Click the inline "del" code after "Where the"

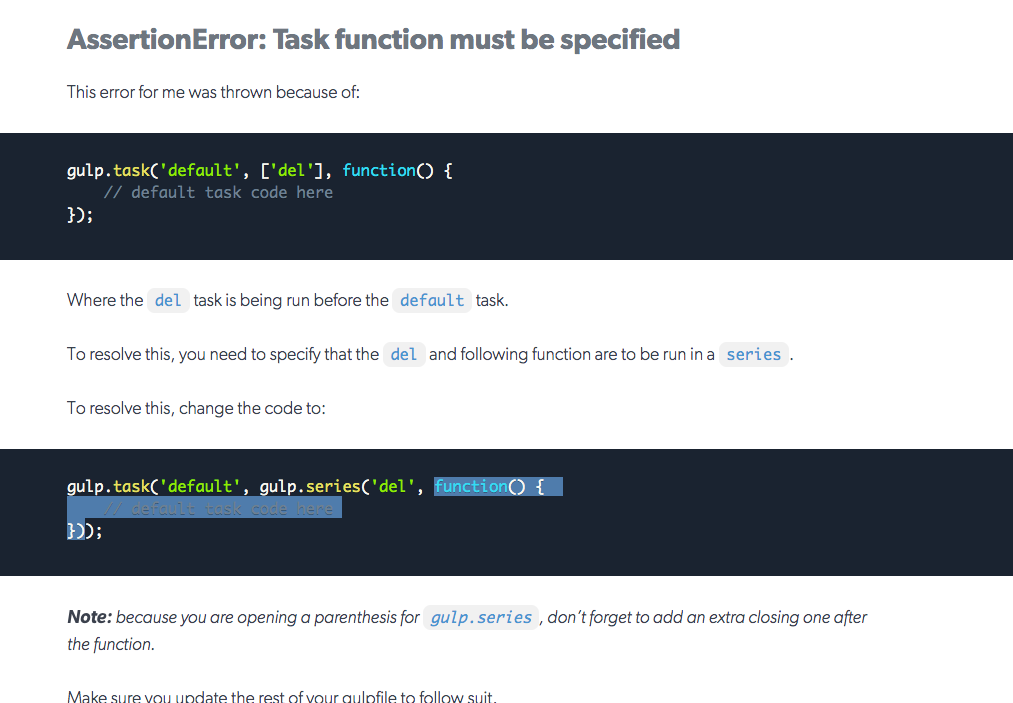click(x=168, y=300)
